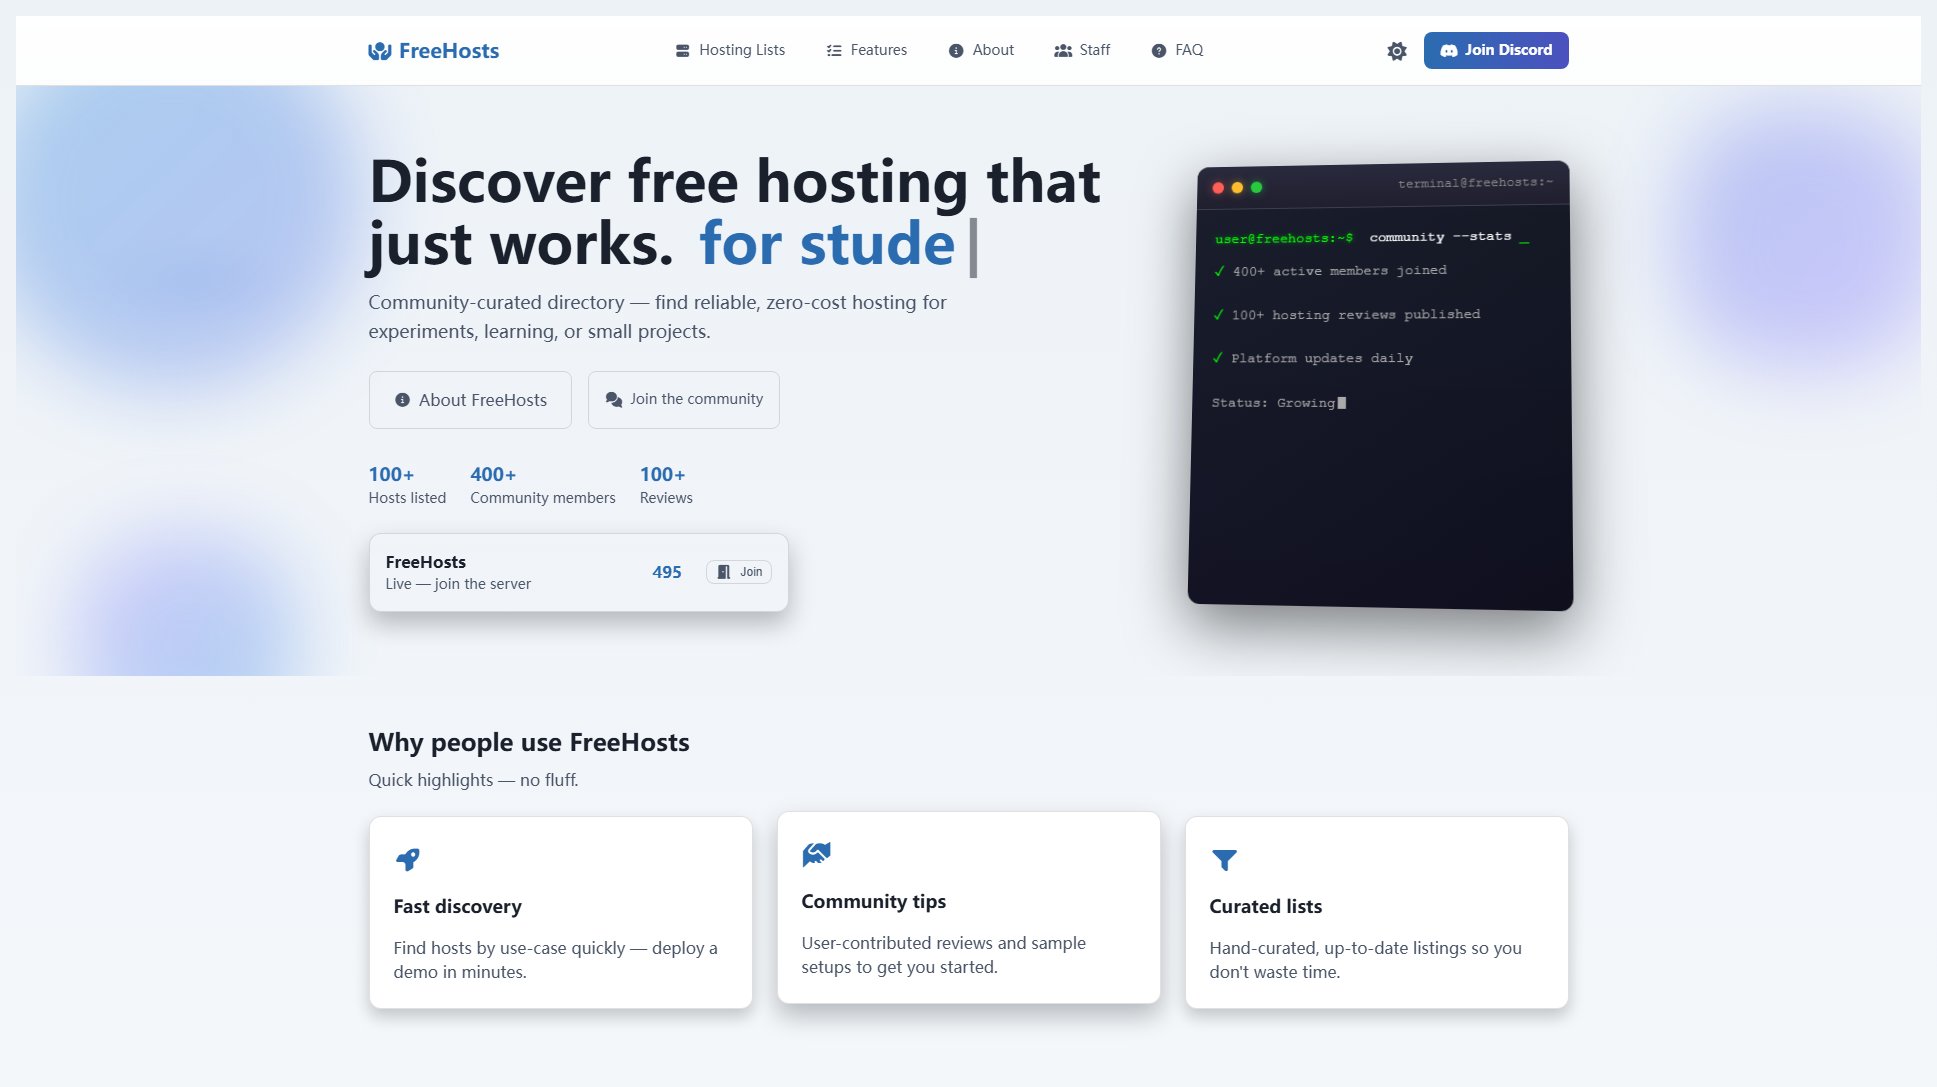
Task: Click the FAQ question mark icon
Action: [x=1158, y=50]
